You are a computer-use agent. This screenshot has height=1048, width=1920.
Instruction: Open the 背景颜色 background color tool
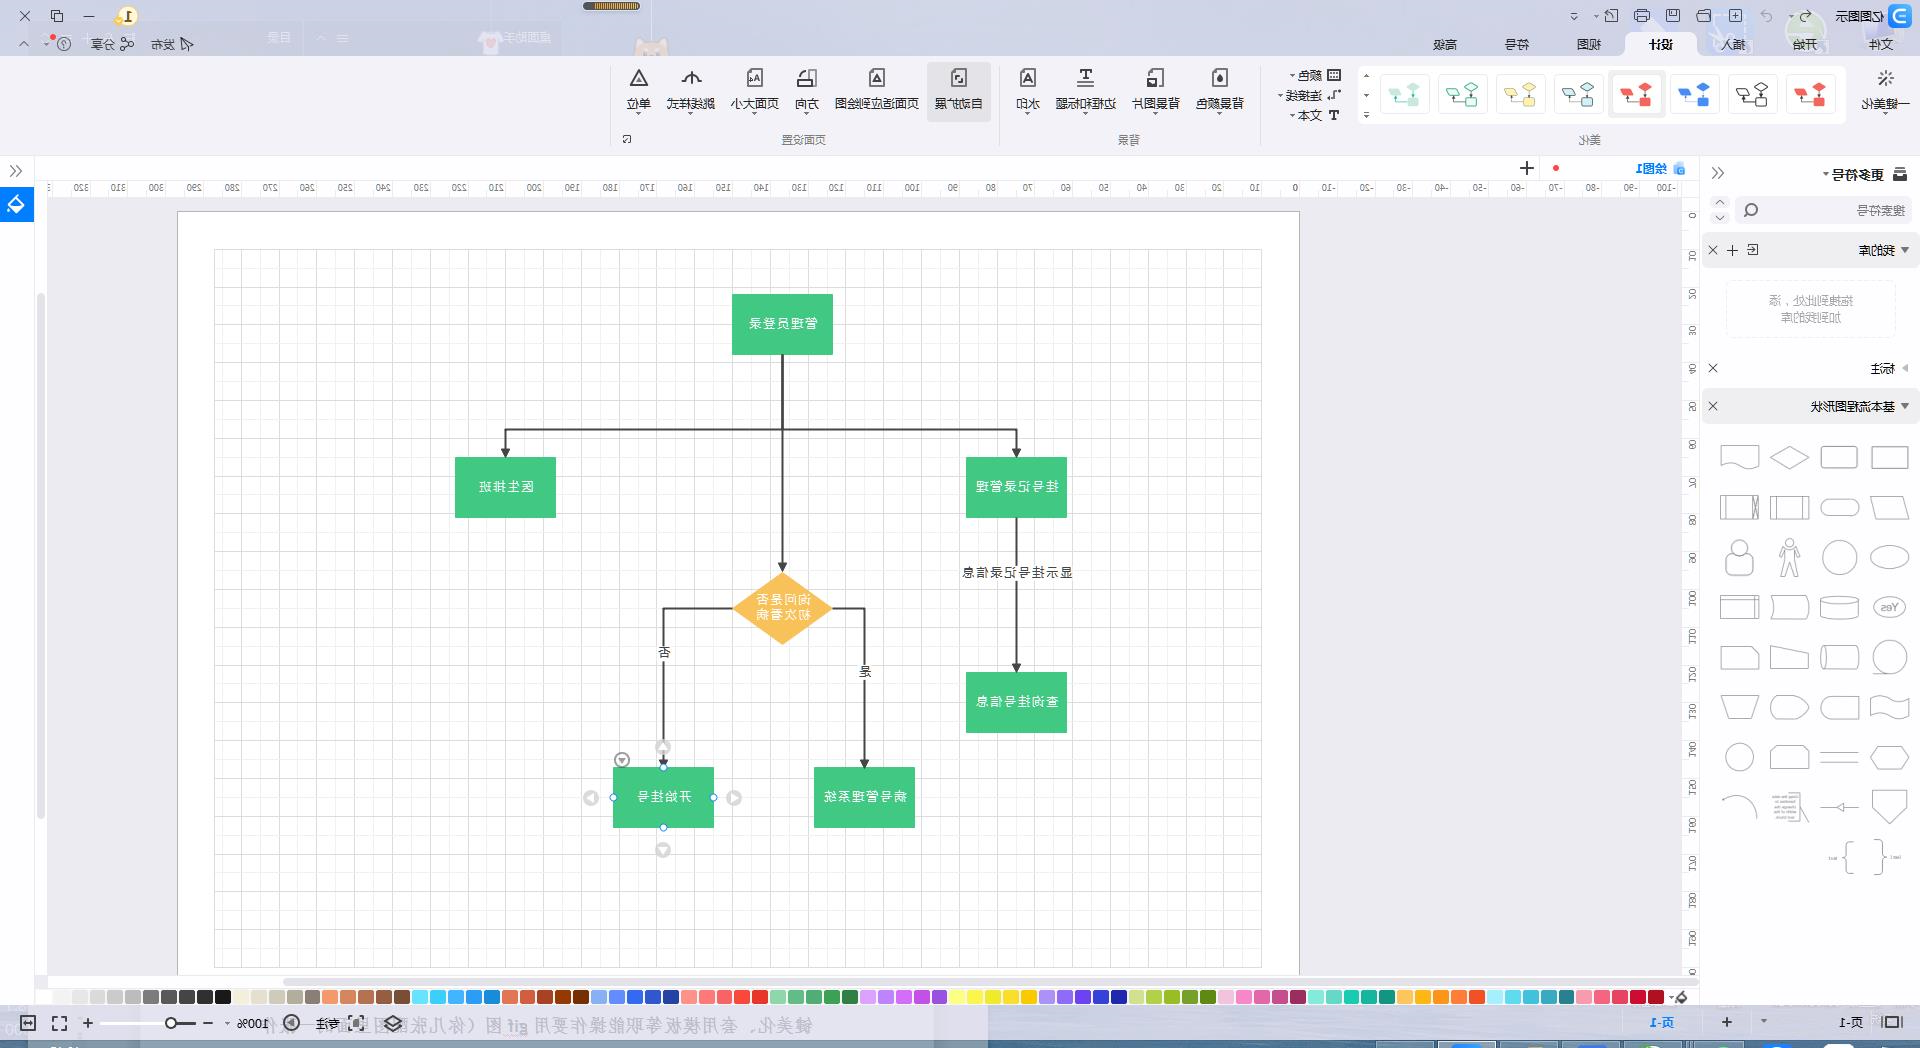[1219, 89]
